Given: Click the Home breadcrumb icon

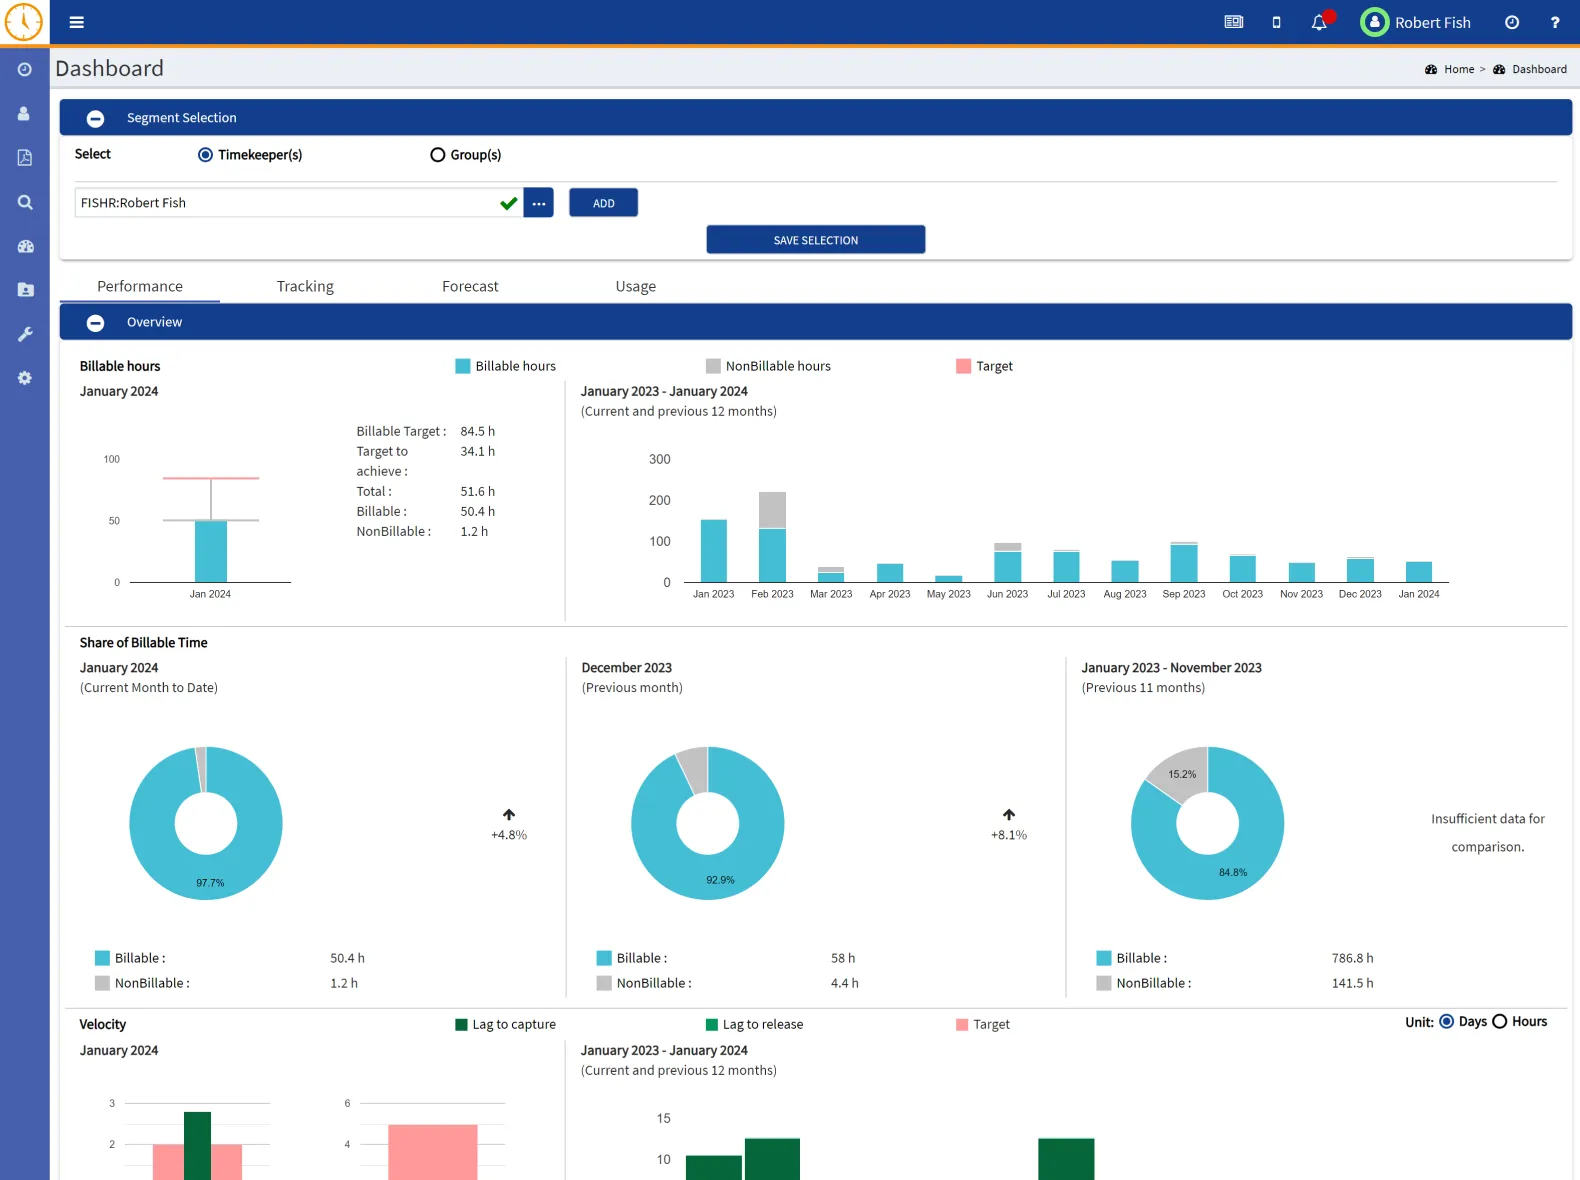Looking at the screenshot, I should click(x=1431, y=69).
